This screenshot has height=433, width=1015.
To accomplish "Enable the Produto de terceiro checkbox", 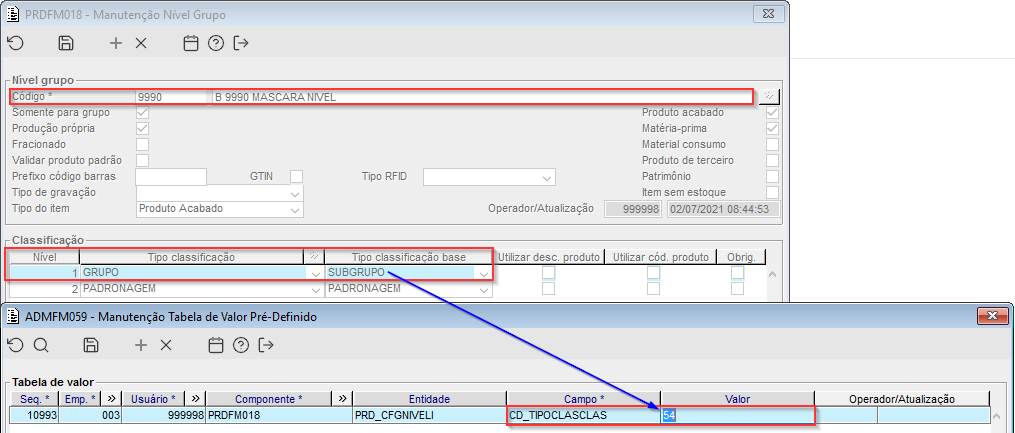I will (x=772, y=160).
